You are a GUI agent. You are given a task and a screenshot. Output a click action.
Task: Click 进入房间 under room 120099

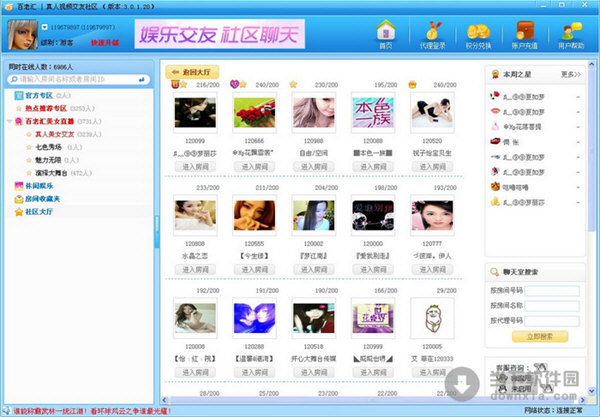point(195,167)
